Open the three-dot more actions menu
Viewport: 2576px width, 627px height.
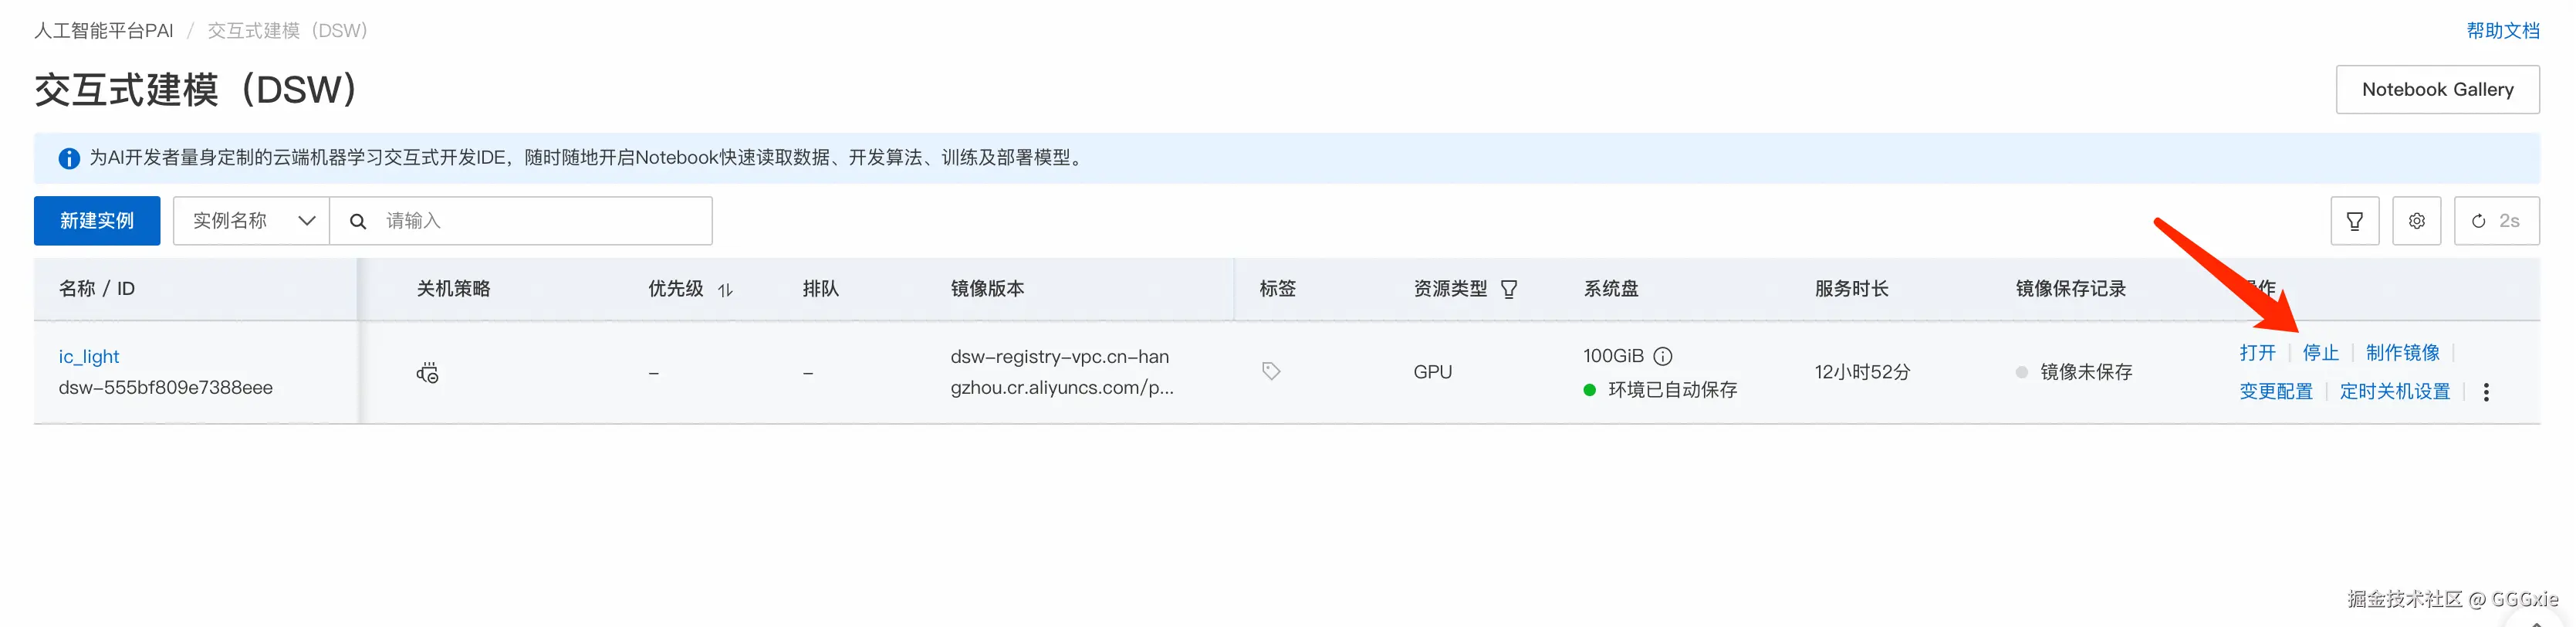click(2486, 392)
